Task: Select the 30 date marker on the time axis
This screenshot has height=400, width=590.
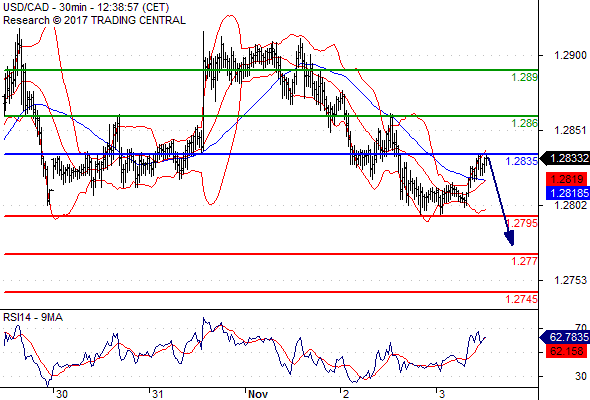Action: click(x=62, y=394)
